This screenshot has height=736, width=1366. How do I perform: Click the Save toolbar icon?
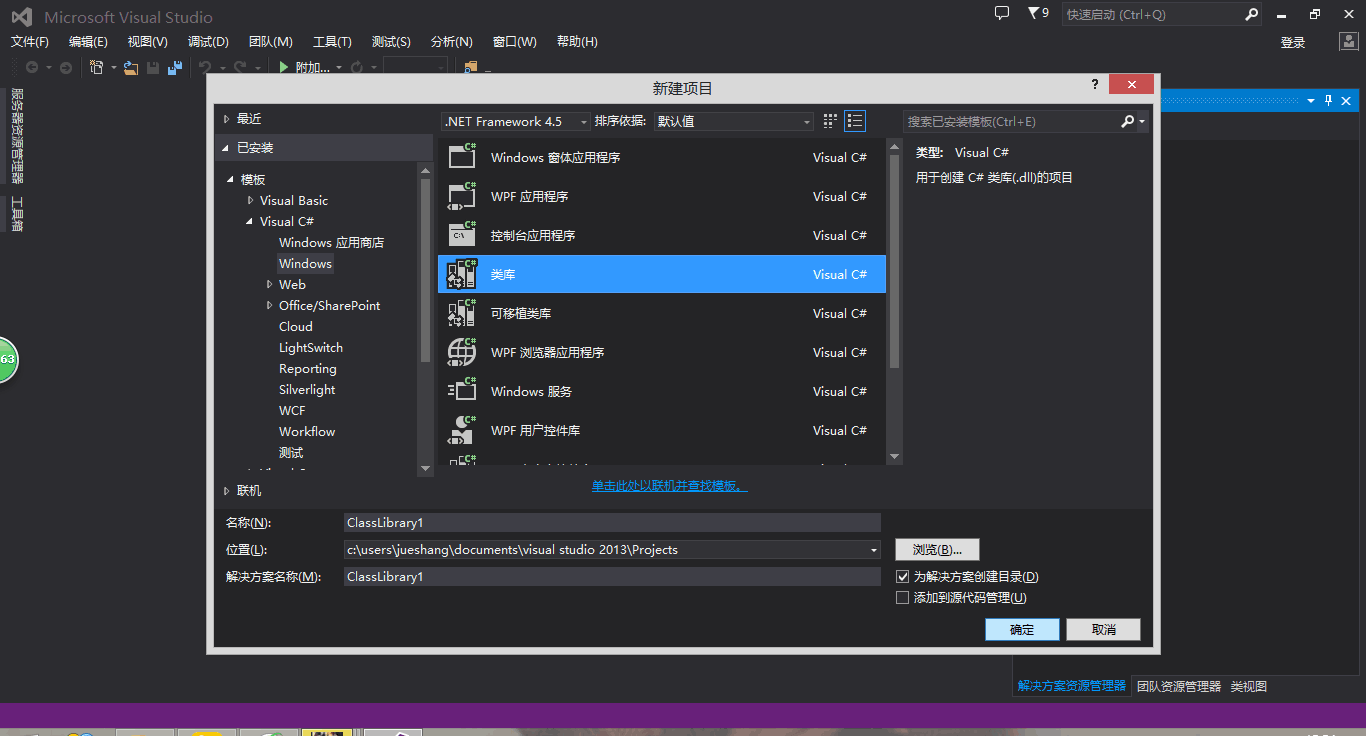click(x=153, y=67)
